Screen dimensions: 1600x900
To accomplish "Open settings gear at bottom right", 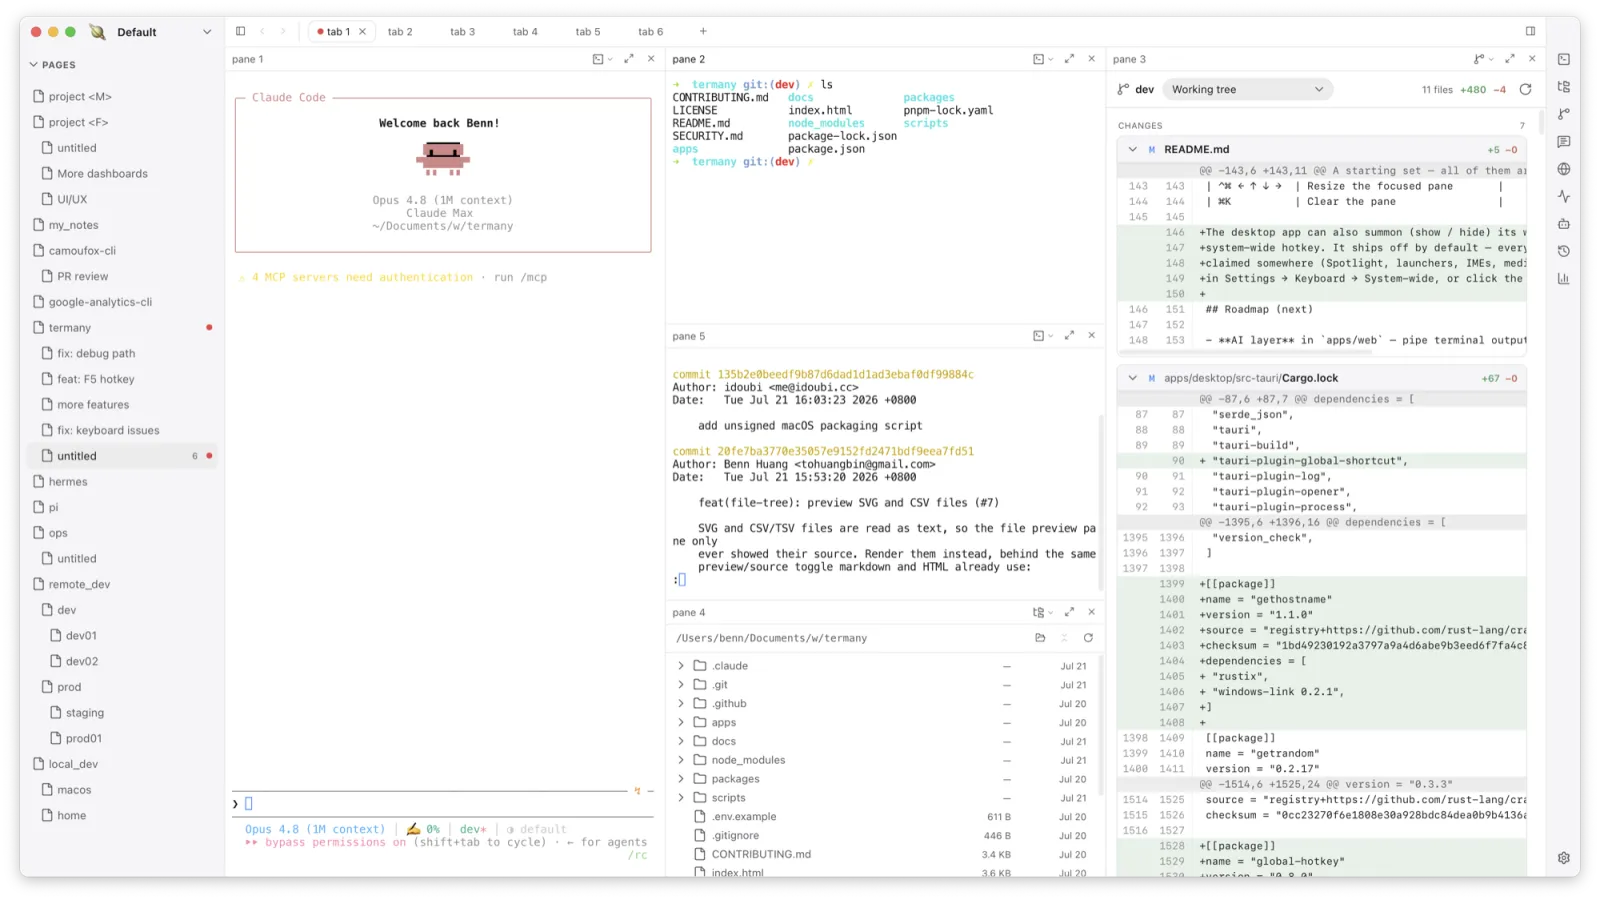I will [x=1564, y=858].
